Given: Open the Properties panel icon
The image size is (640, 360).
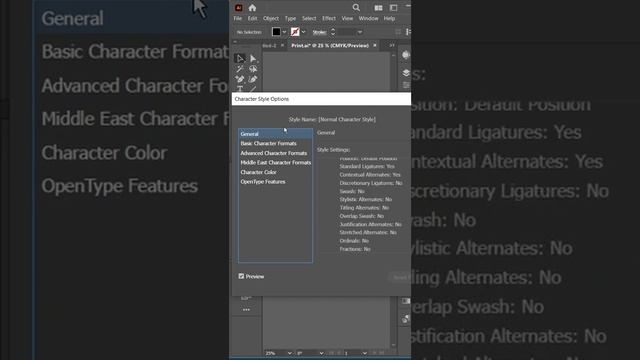Looking at the screenshot, I should tap(406, 55).
